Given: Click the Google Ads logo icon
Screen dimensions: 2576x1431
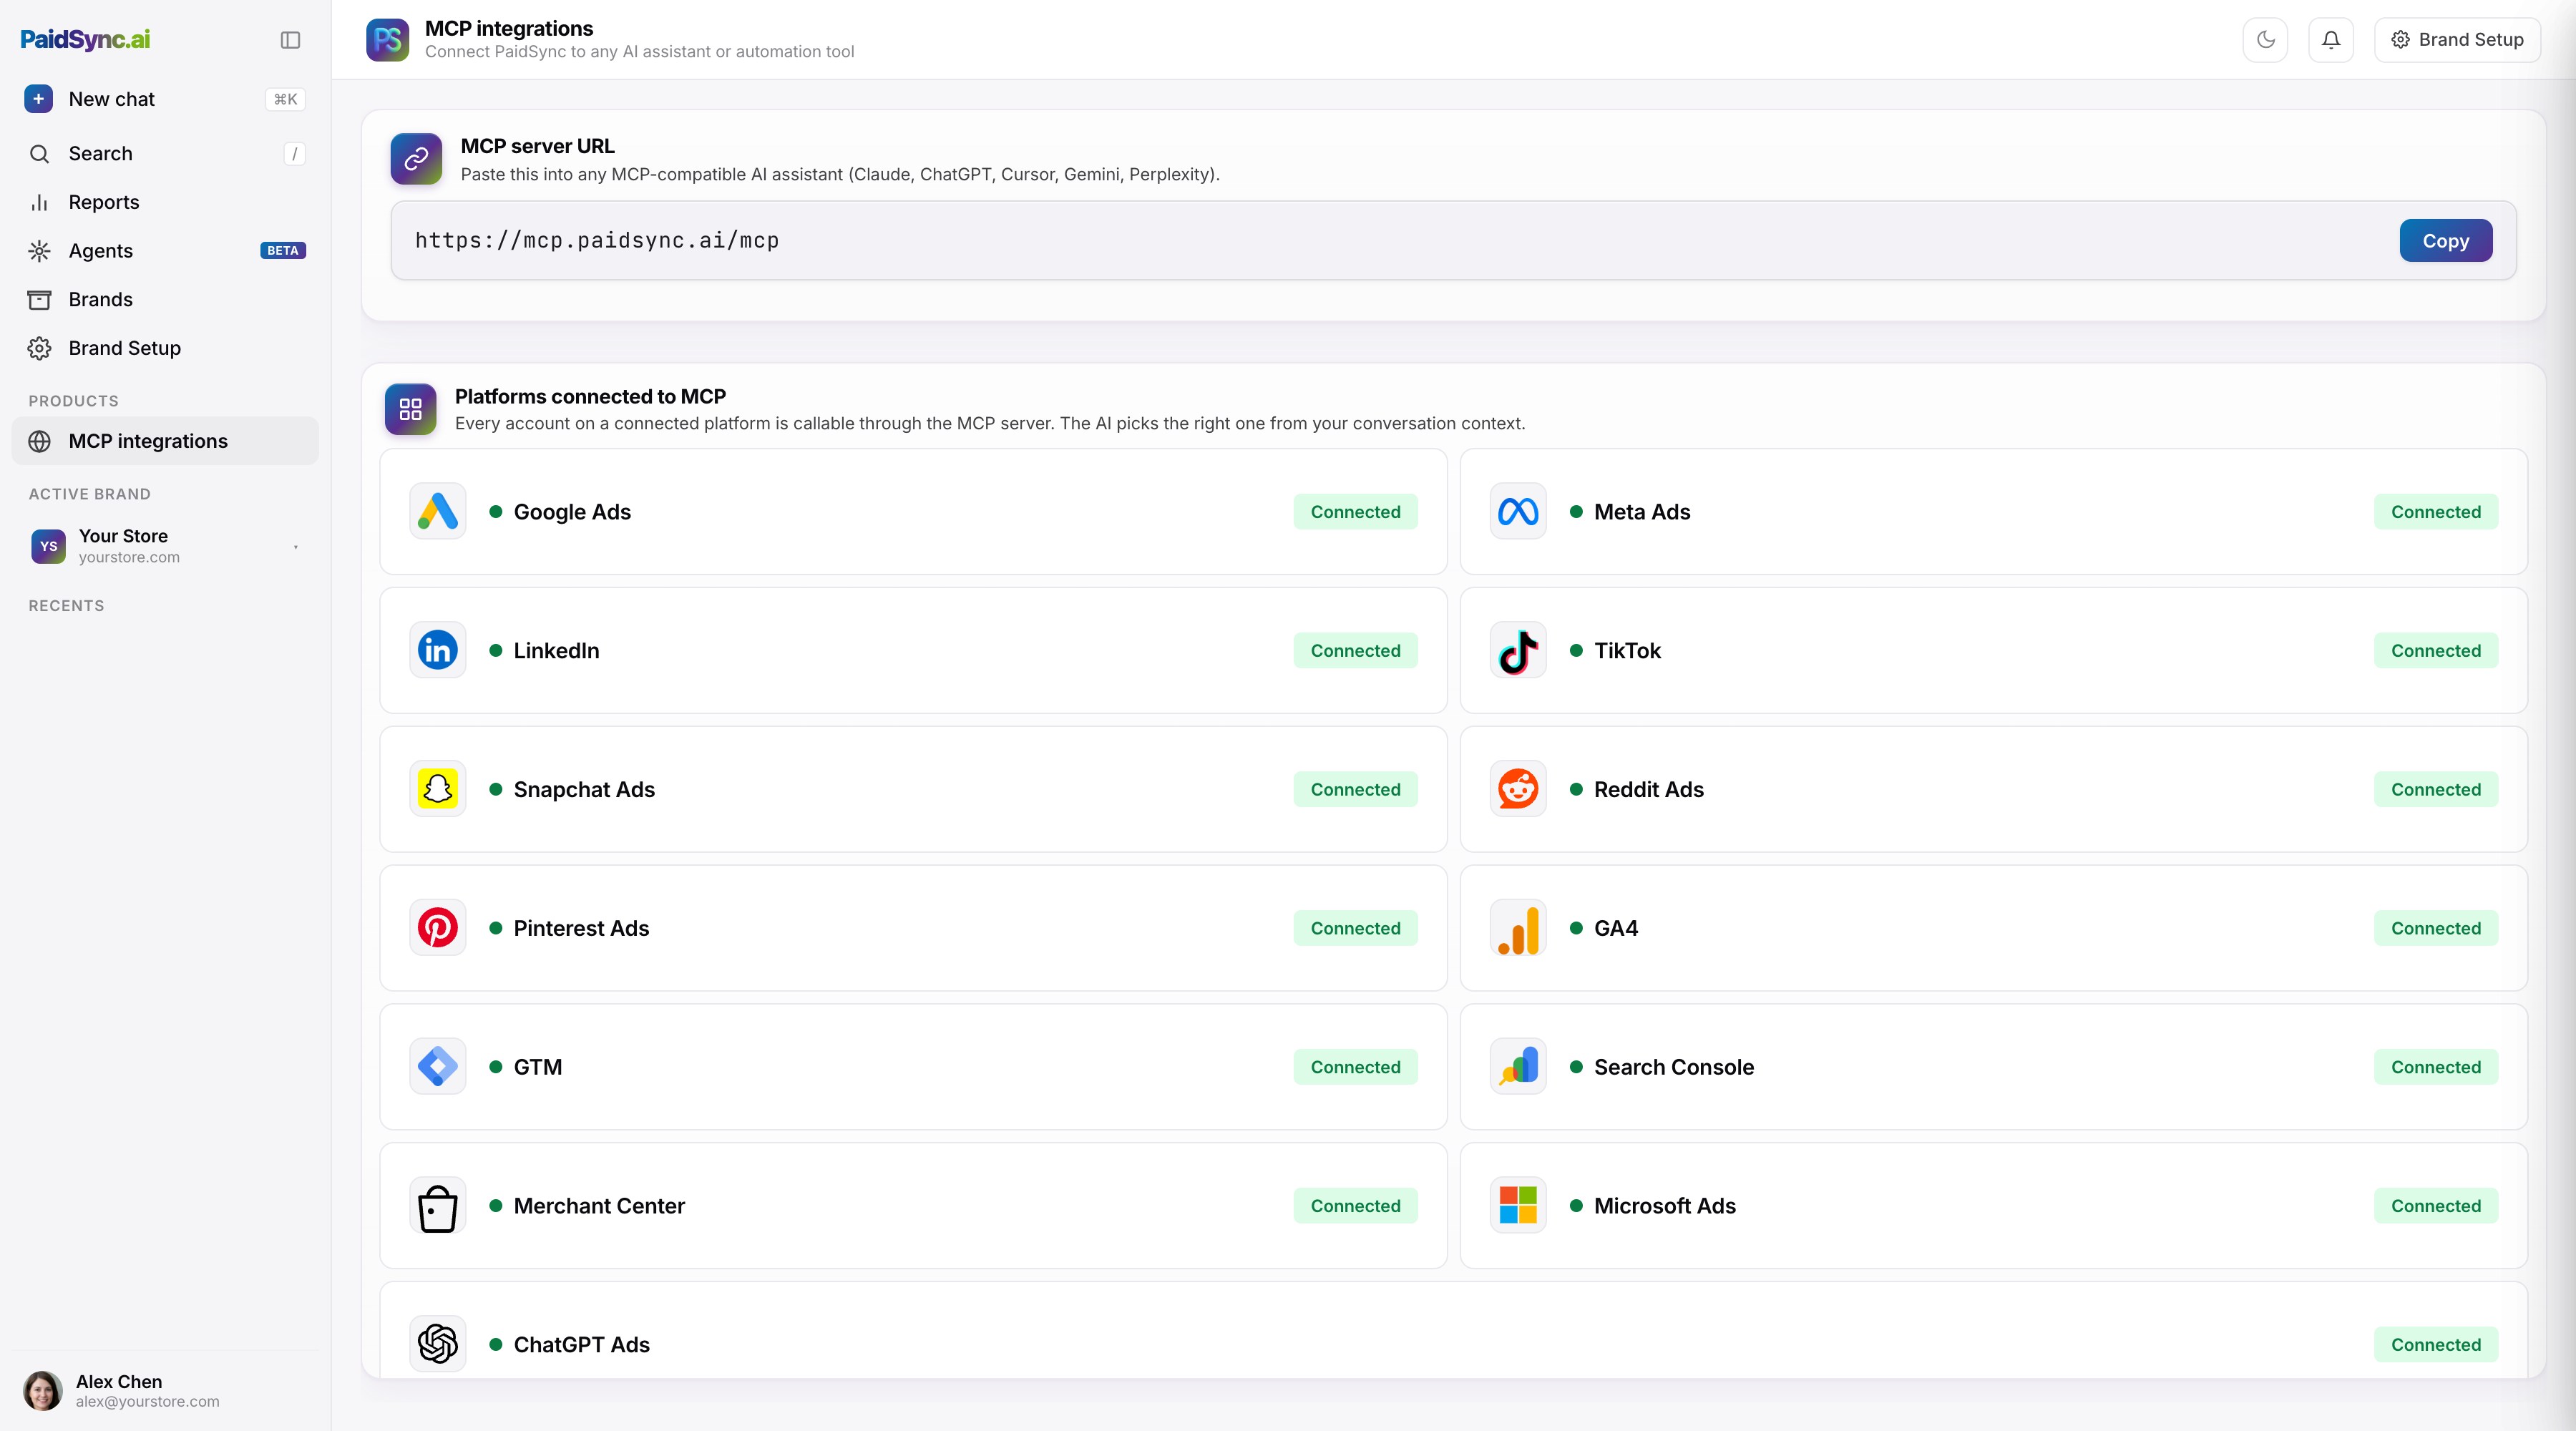Looking at the screenshot, I should [x=438, y=512].
